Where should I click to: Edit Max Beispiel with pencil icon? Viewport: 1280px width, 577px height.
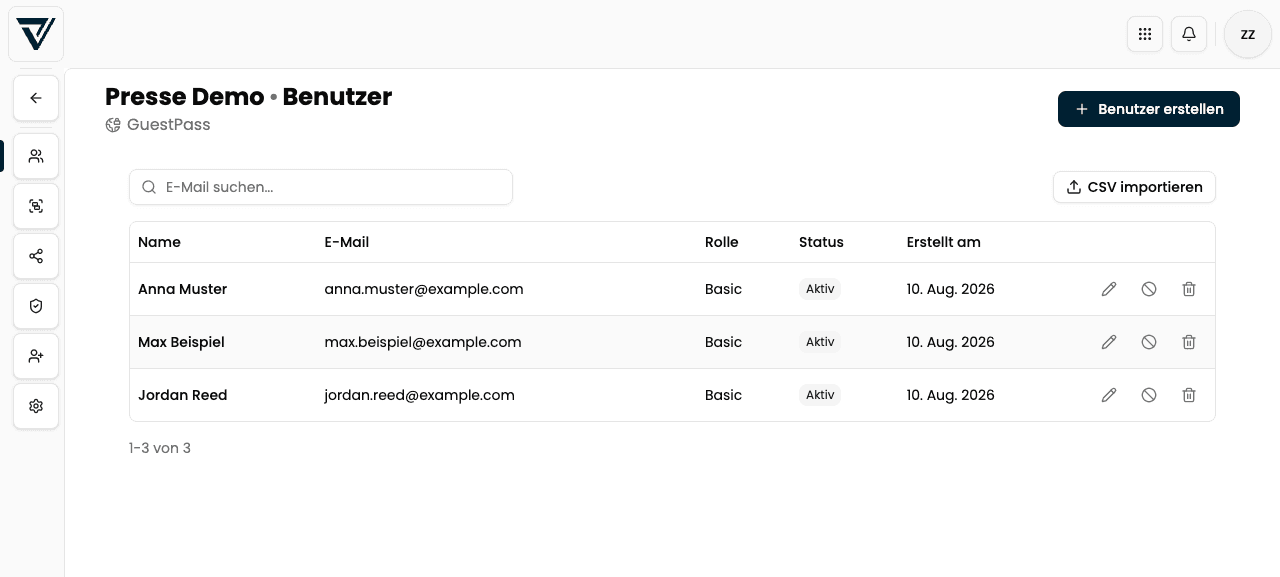pyautogui.click(x=1109, y=342)
